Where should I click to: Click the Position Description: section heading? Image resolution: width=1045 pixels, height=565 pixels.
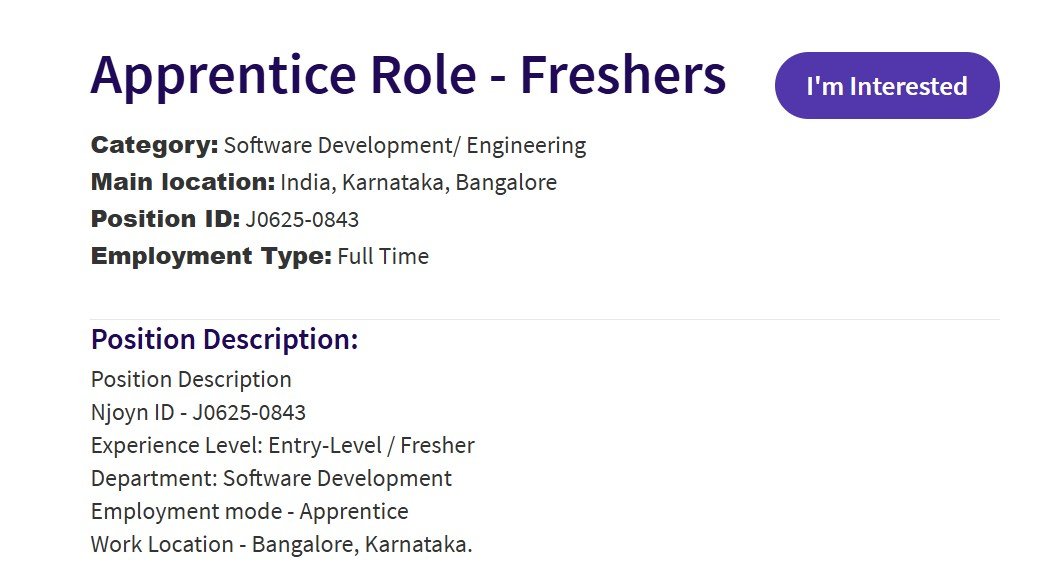(x=225, y=340)
